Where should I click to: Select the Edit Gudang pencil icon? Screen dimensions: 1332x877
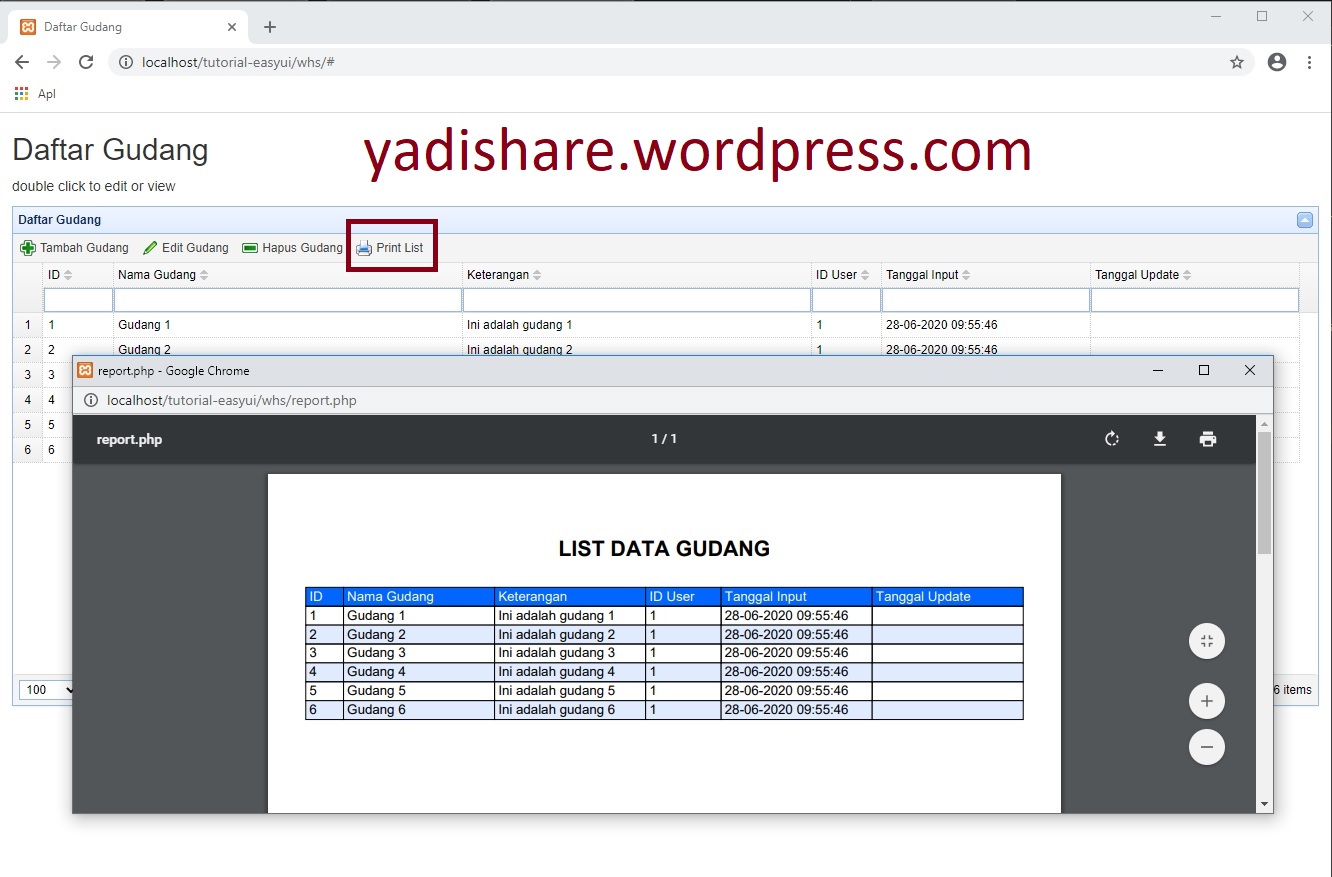click(152, 247)
